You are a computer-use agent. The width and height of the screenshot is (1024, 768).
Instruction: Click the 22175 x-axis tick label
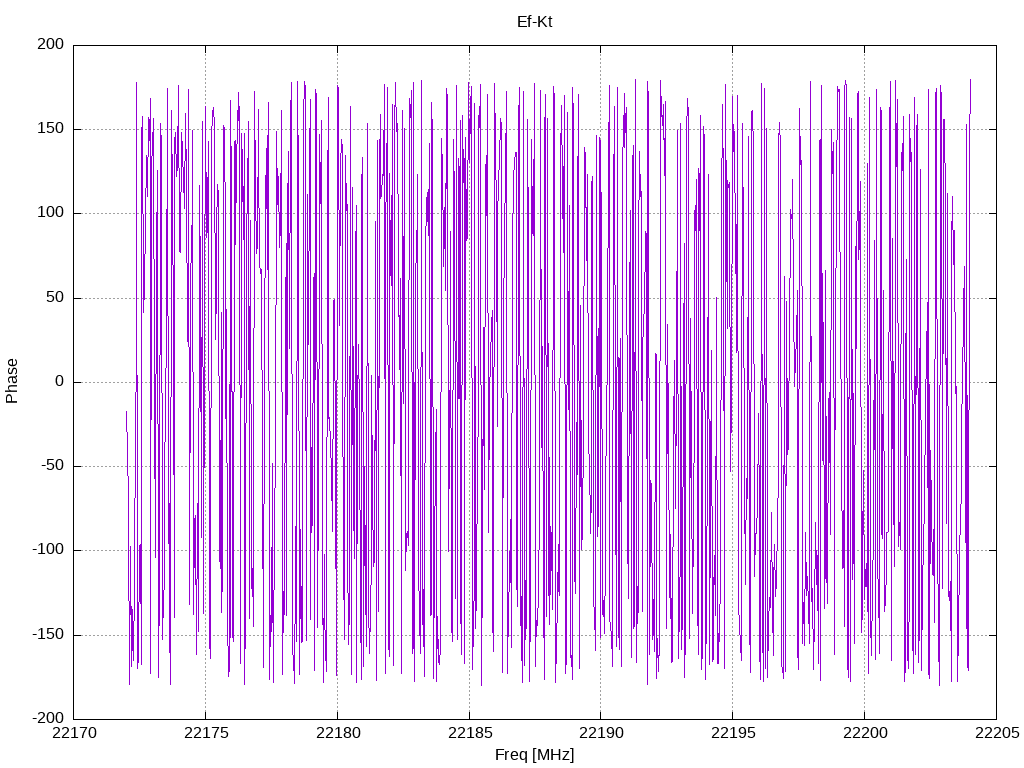pos(206,733)
